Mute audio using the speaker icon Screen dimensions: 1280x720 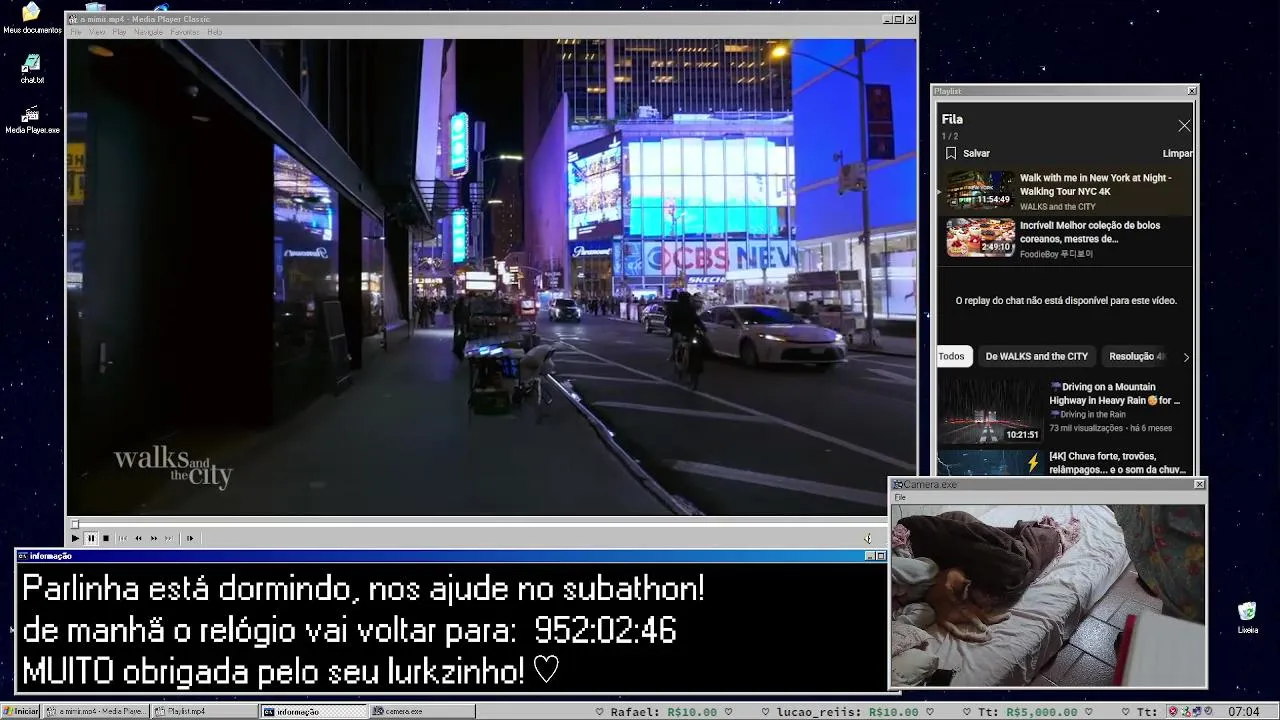[868, 538]
